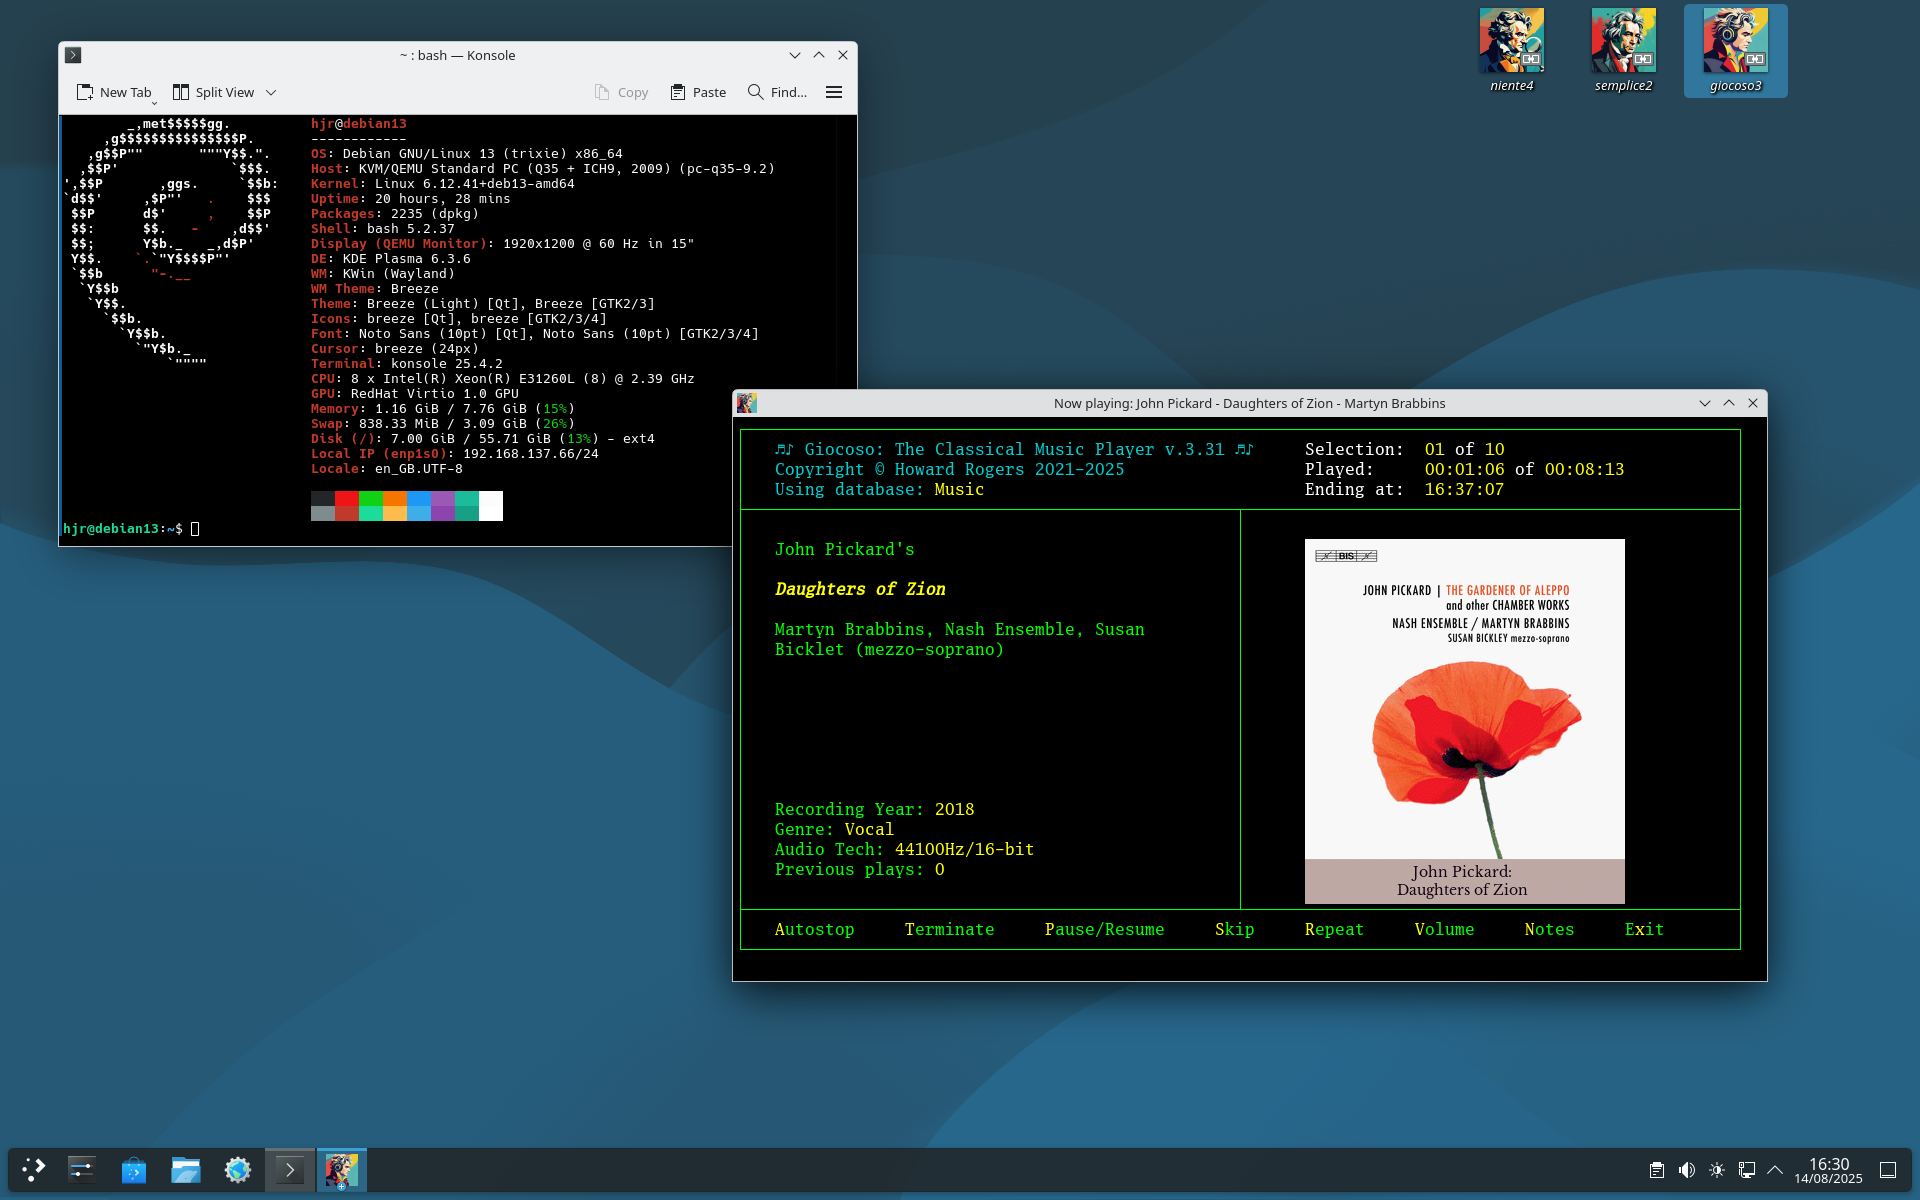This screenshot has width=1920, height=1200.
Task: Show hidden system tray icons
Action: pyautogui.click(x=1775, y=1170)
